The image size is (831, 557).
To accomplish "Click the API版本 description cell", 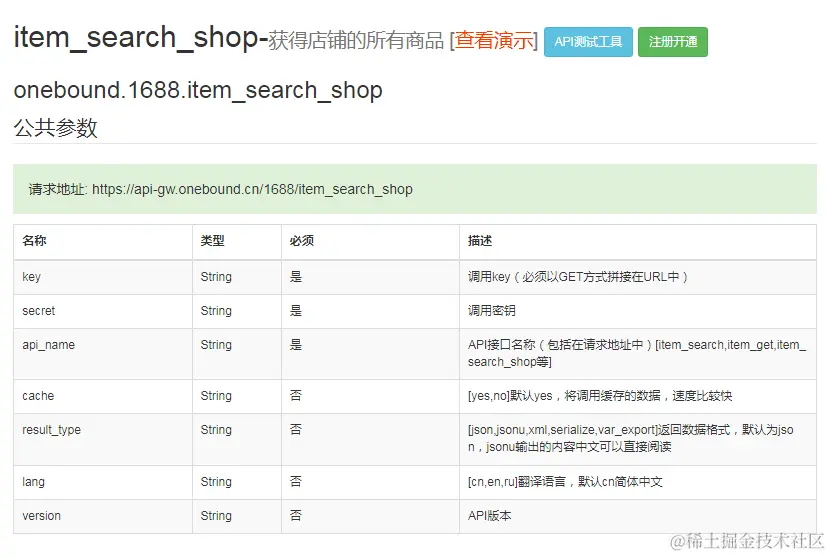I will pyautogui.click(x=638, y=516).
